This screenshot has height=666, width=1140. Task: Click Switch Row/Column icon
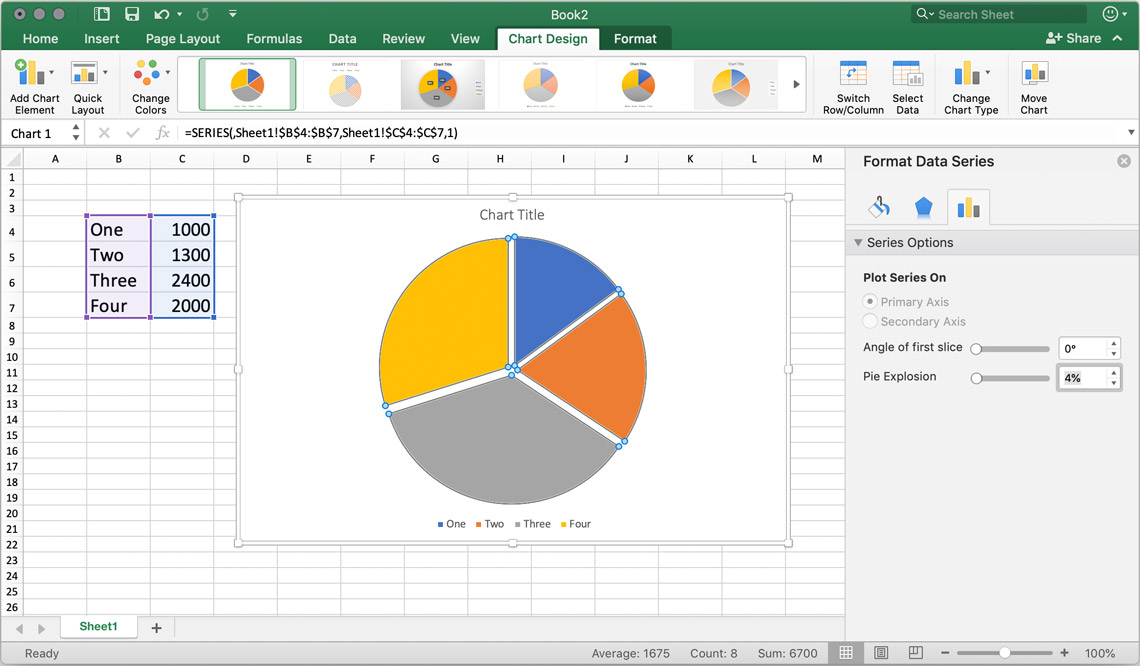tap(853, 73)
